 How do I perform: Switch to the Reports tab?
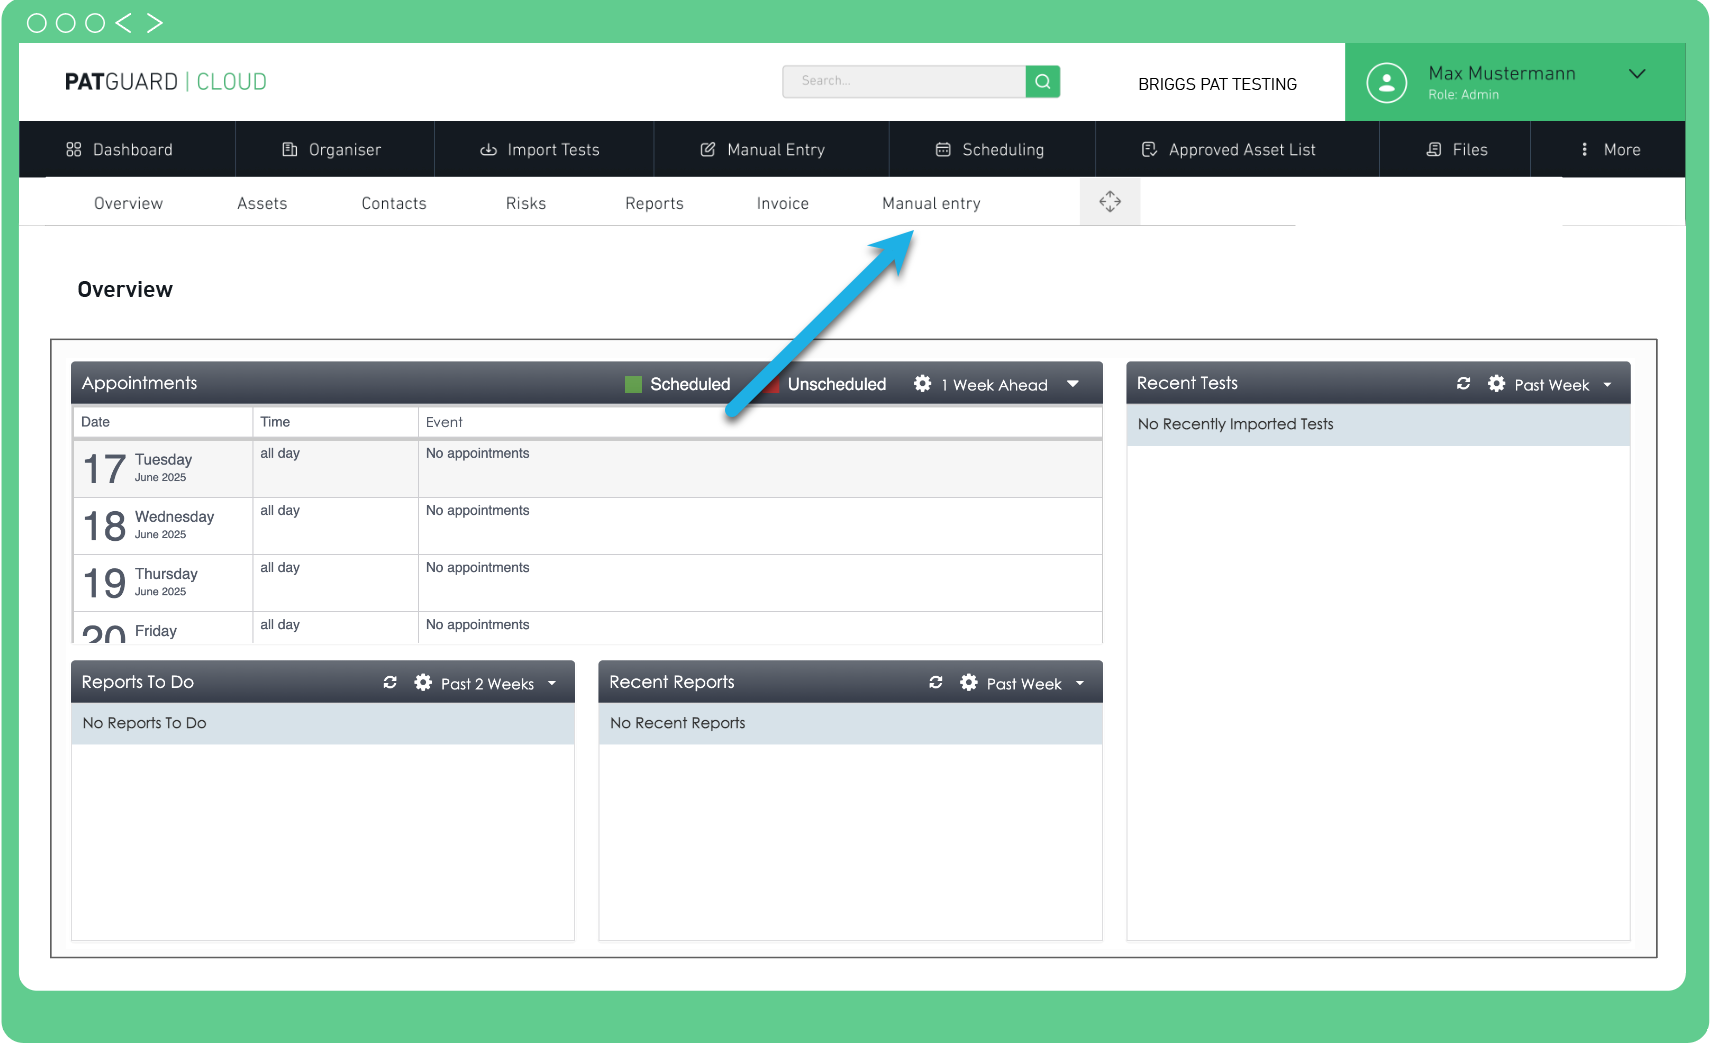654,203
